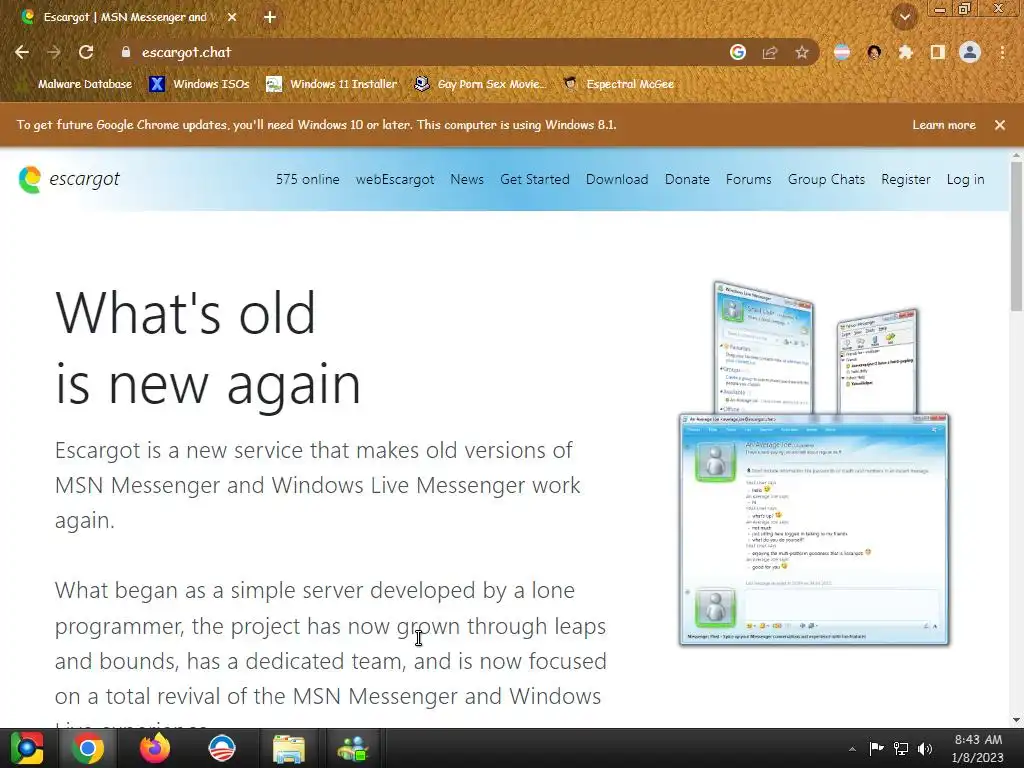Click the 575 online counter

[308, 179]
